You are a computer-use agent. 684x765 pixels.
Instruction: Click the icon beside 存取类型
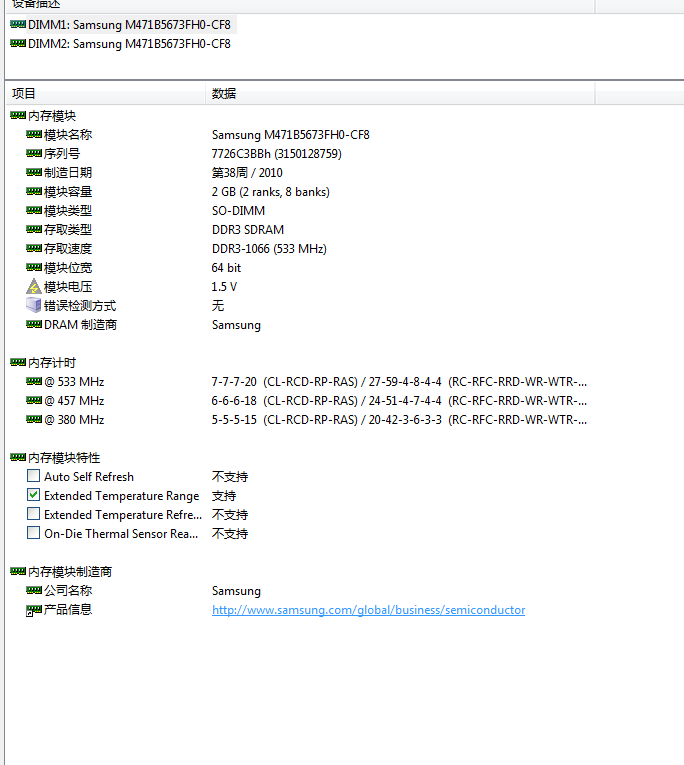(x=34, y=229)
